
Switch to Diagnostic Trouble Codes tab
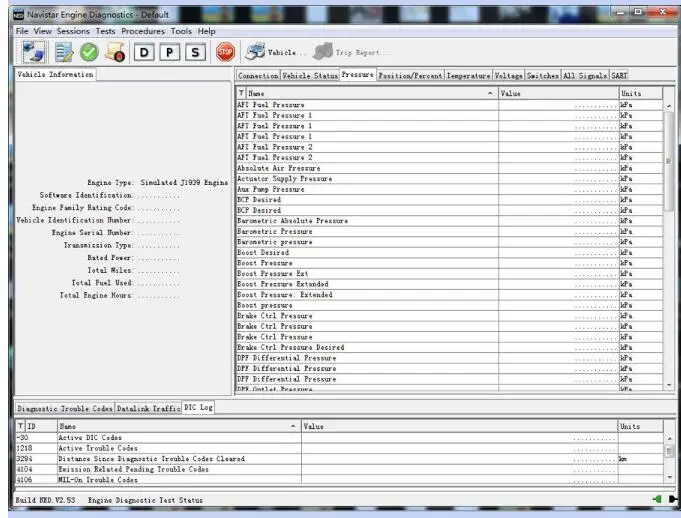(65, 409)
